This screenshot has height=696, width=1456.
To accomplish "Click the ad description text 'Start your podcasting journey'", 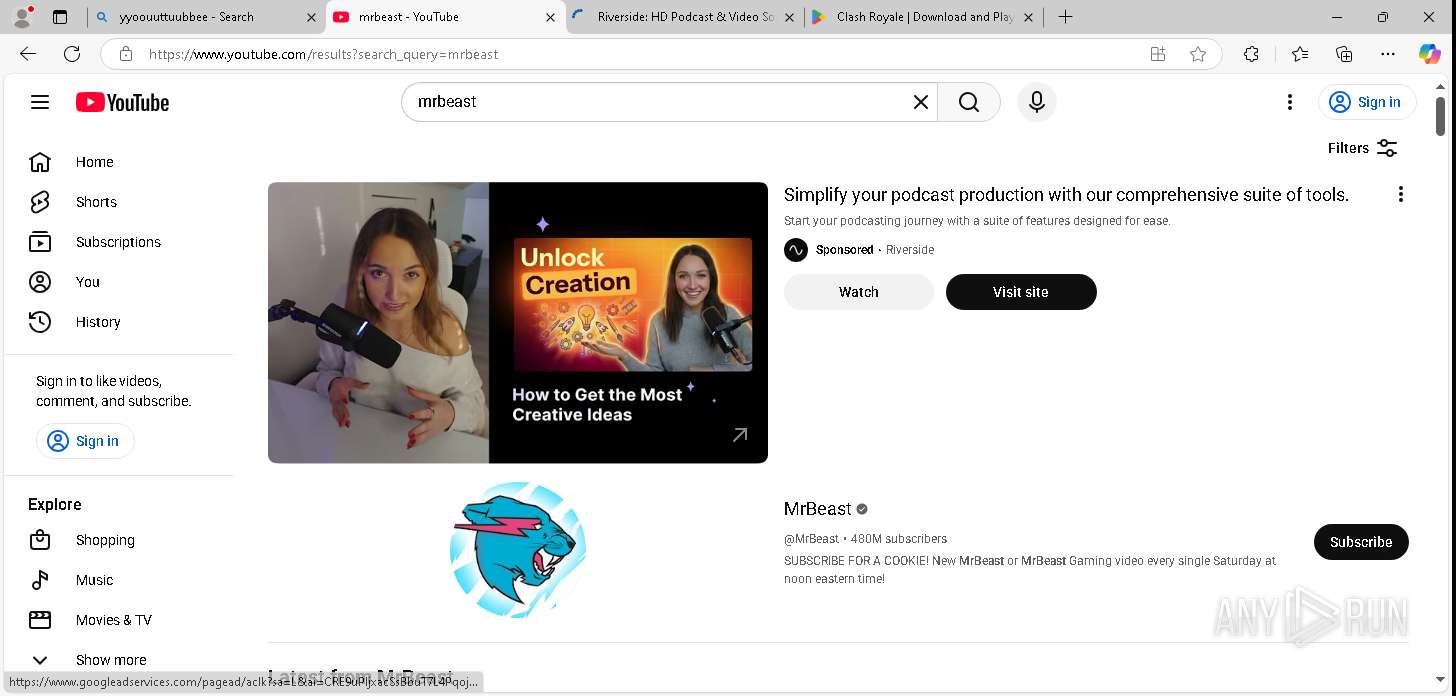I will click(977, 221).
